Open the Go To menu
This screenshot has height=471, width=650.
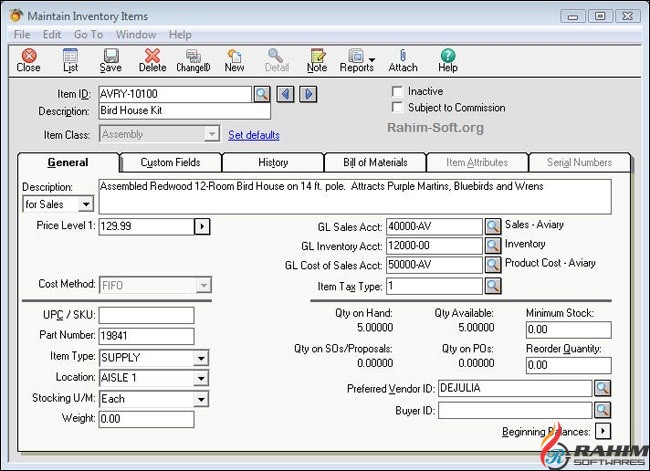click(x=88, y=34)
